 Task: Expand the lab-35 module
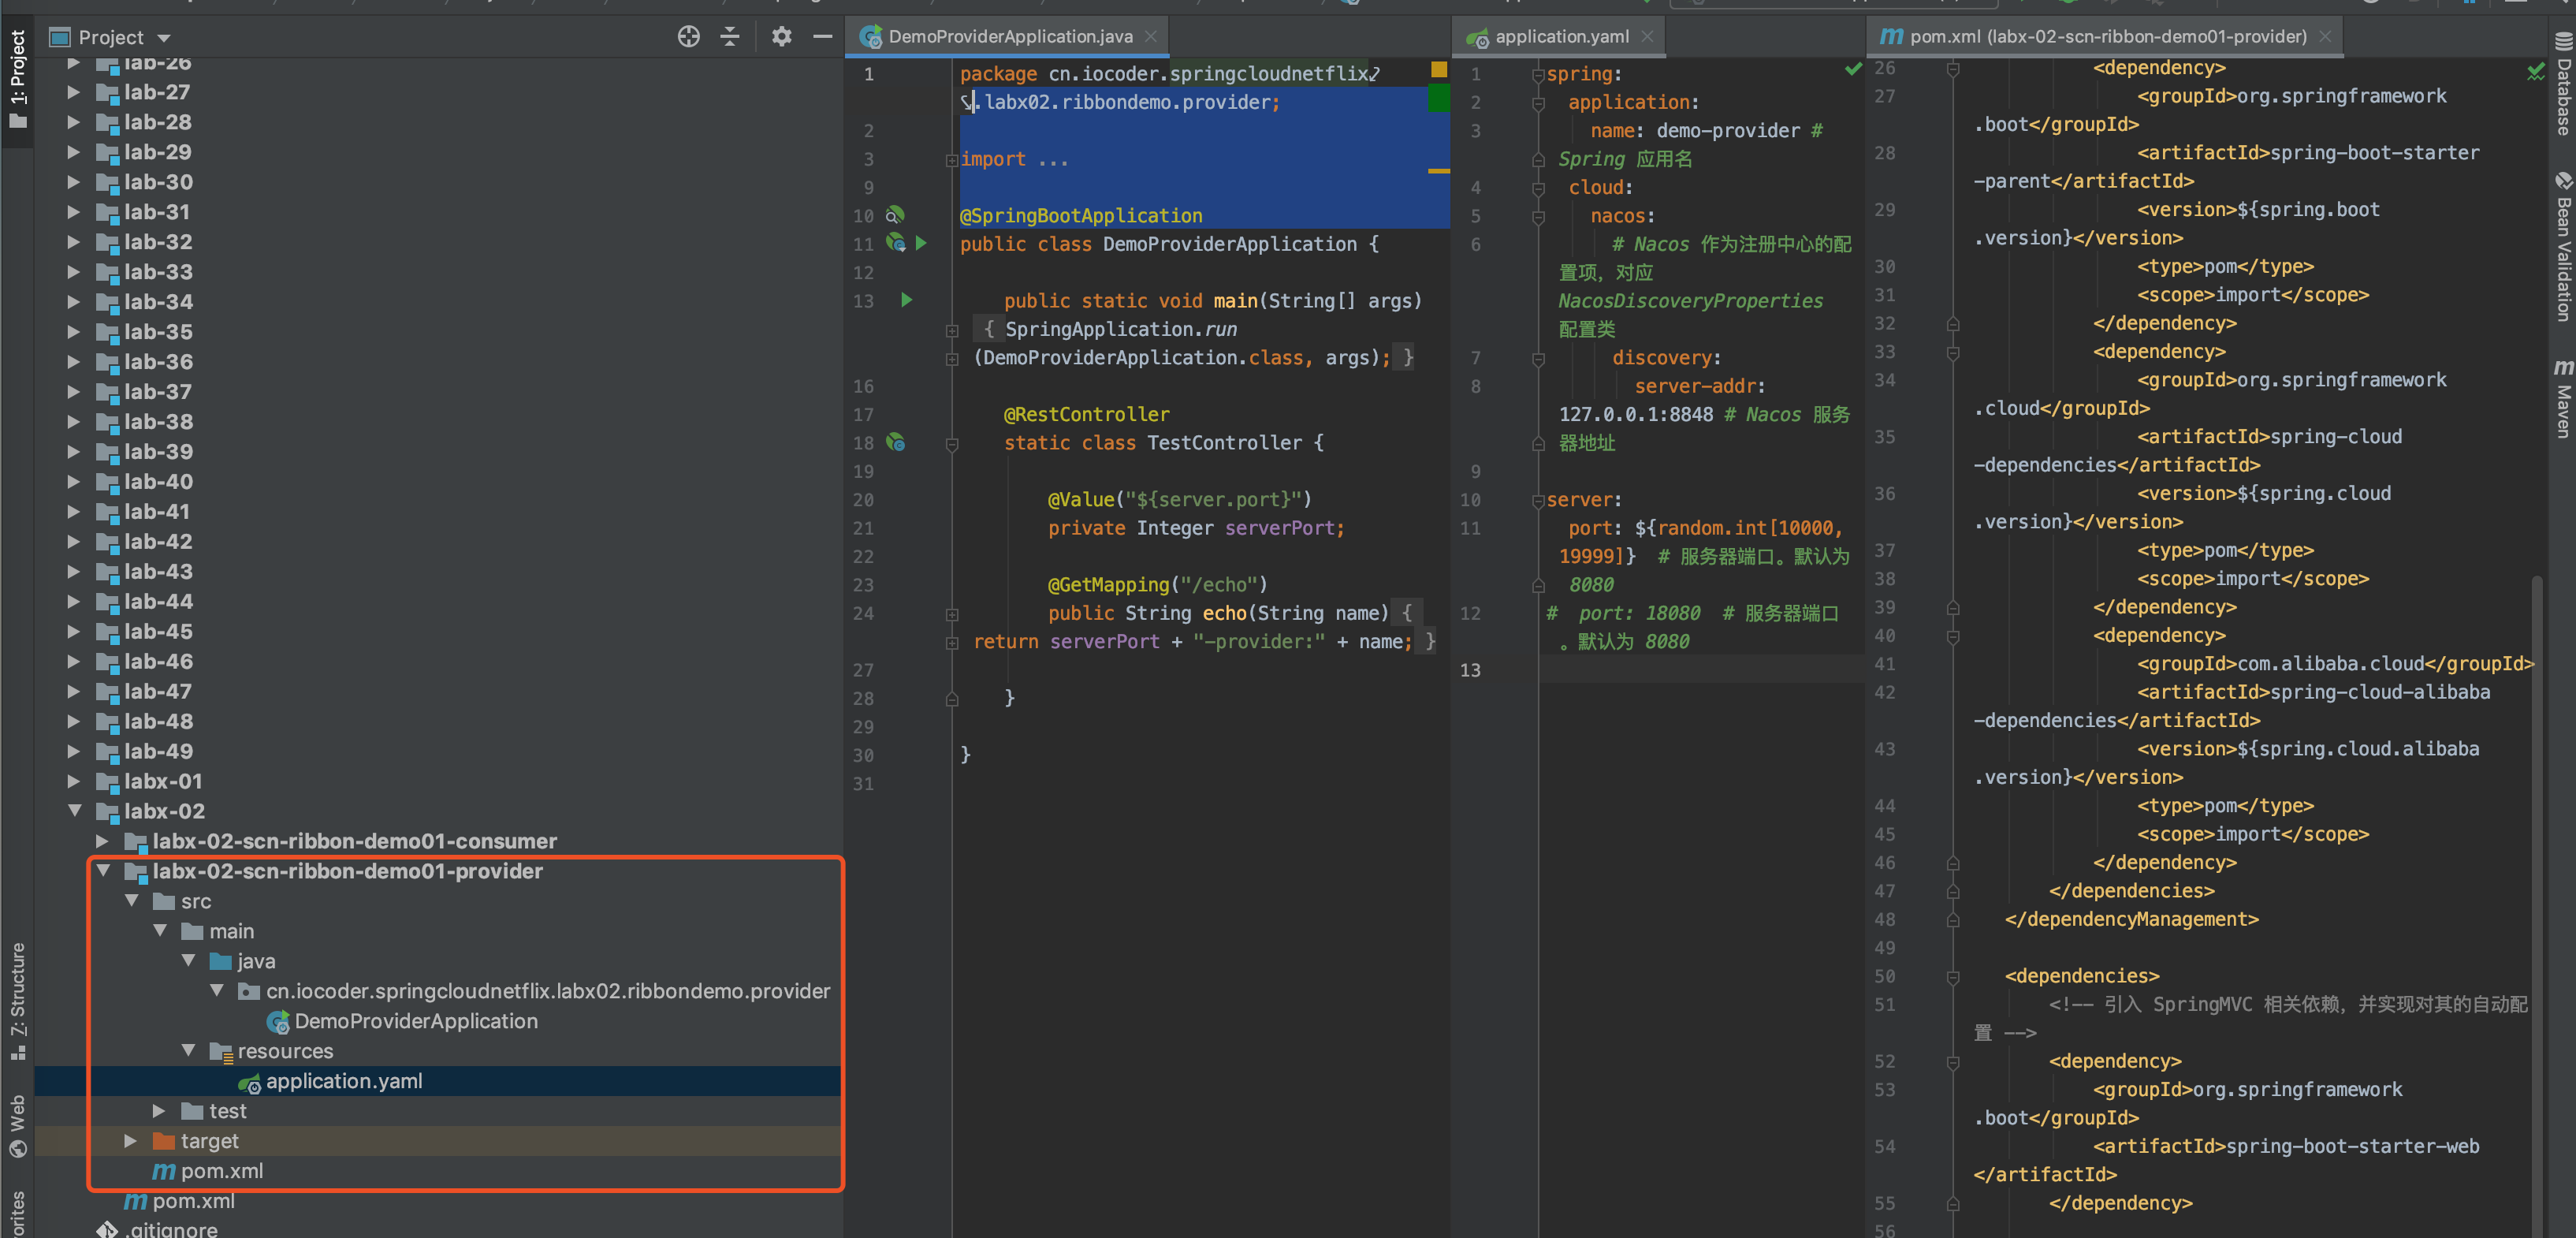[x=73, y=332]
